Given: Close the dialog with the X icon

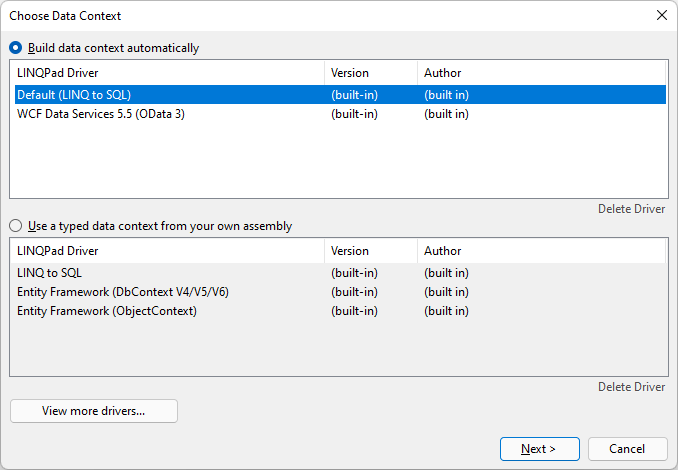Looking at the screenshot, I should tap(662, 15).
